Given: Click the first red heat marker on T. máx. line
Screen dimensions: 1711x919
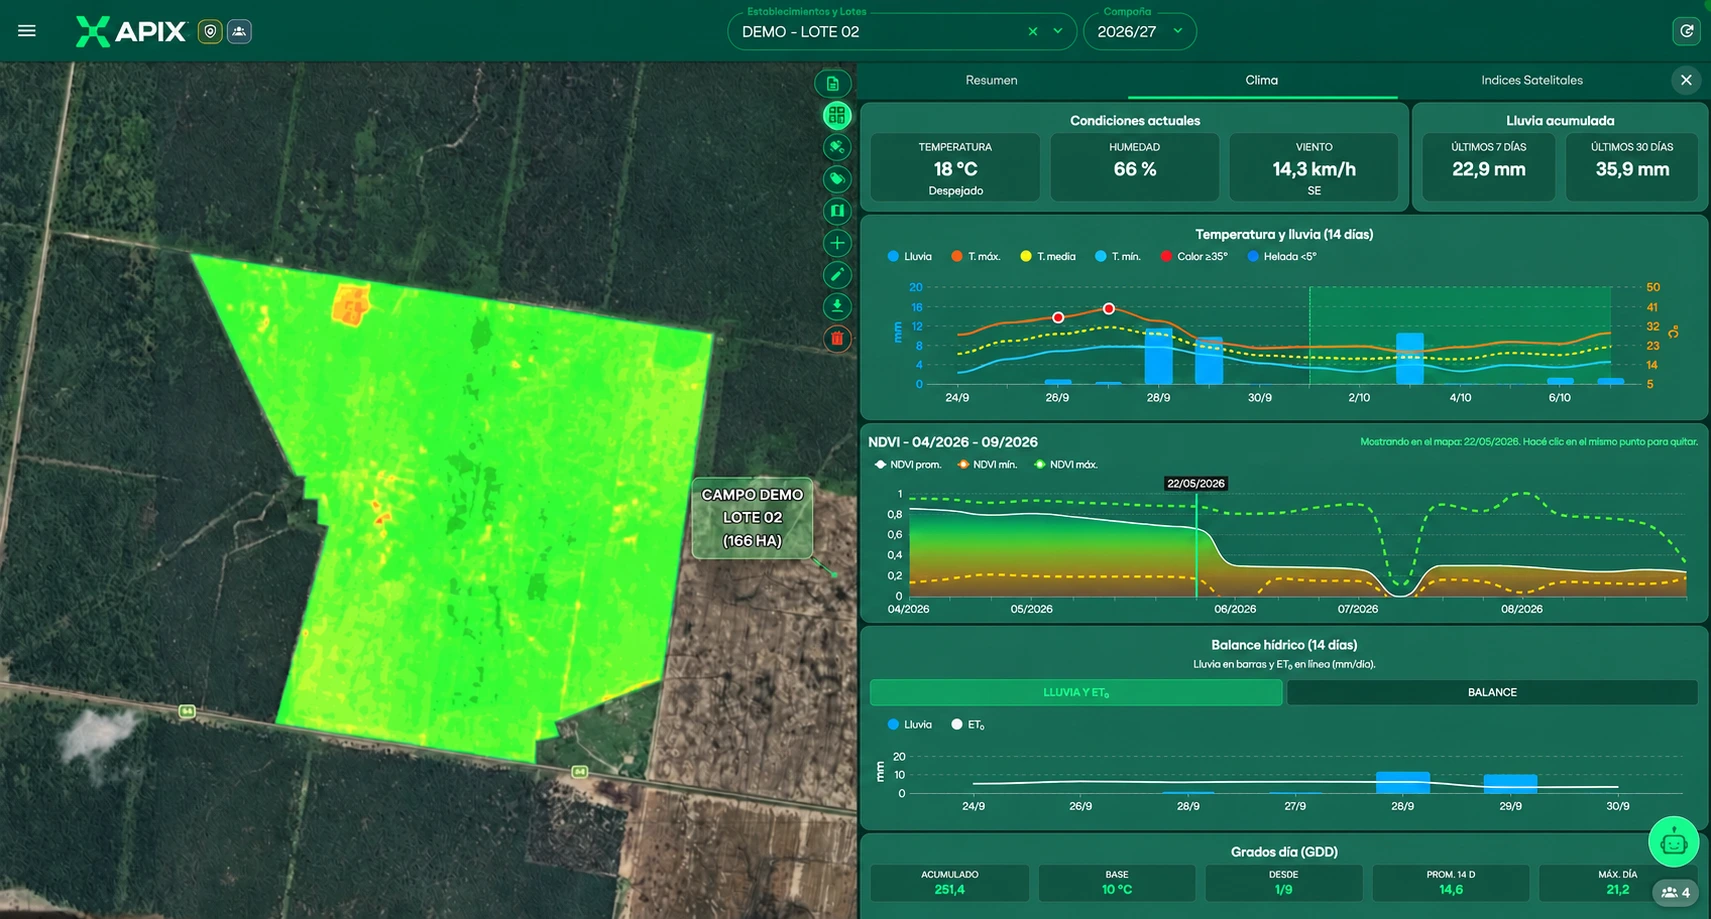Looking at the screenshot, I should pyautogui.click(x=1058, y=317).
